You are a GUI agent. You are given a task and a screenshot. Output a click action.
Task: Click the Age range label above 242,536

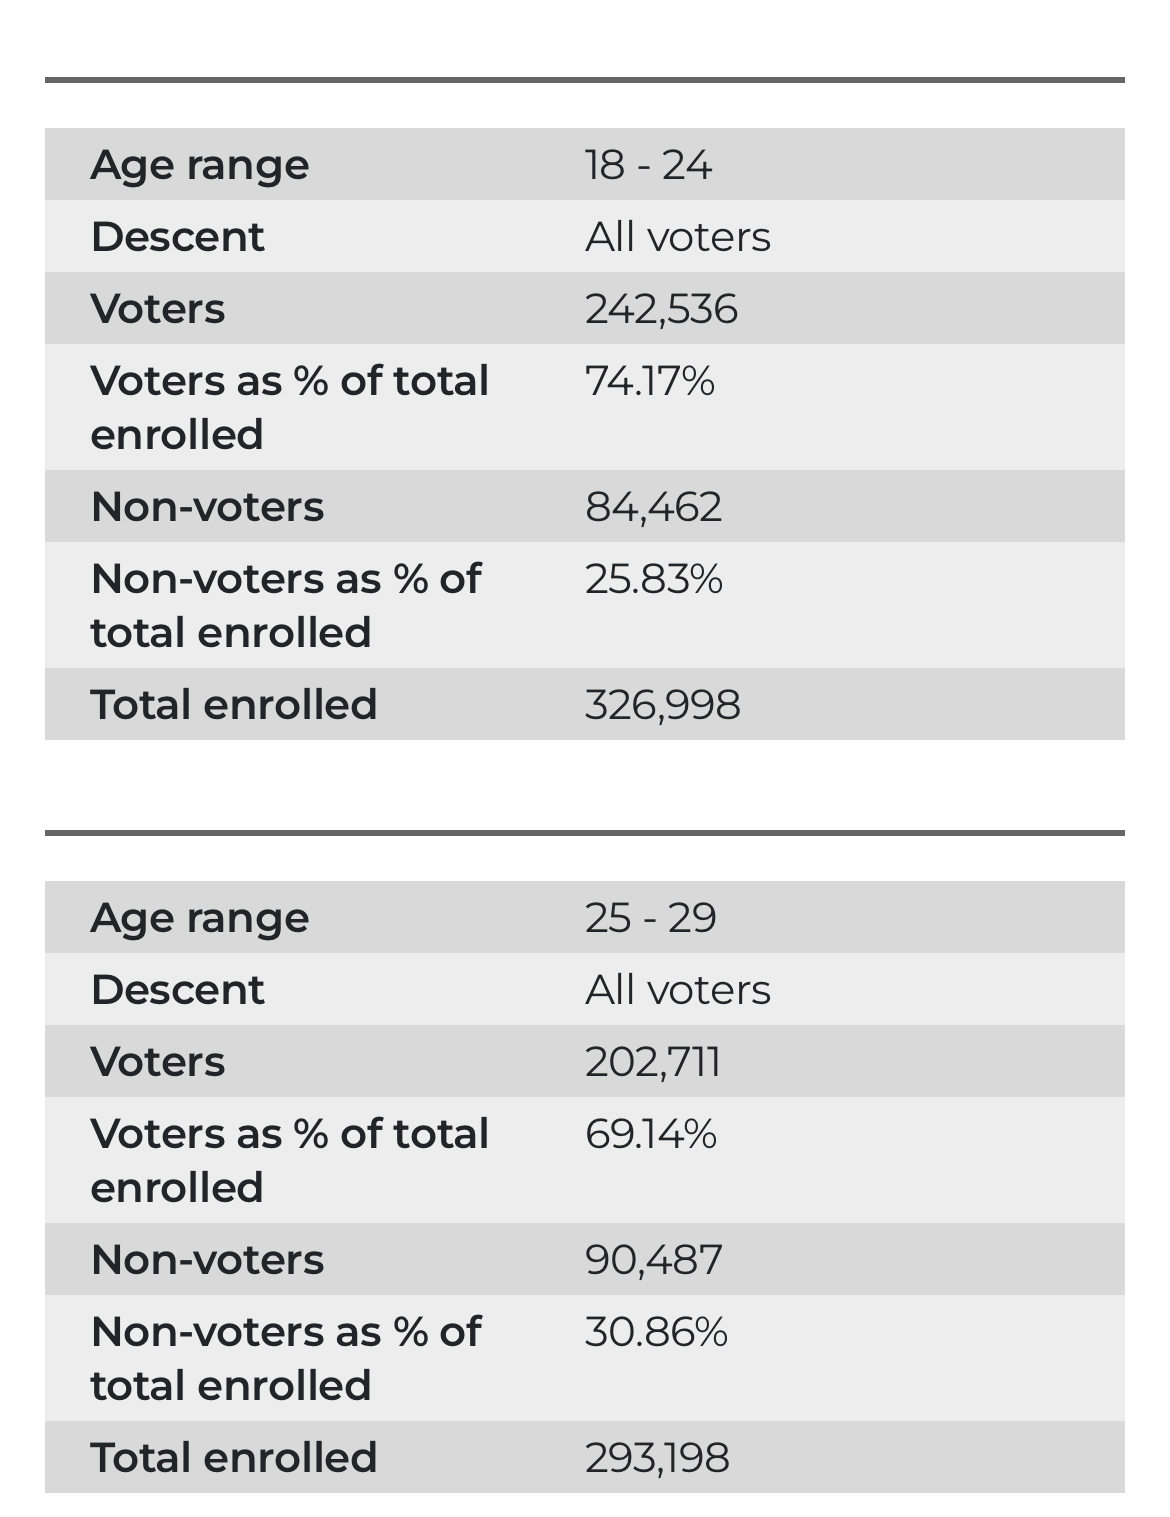pyautogui.click(x=199, y=165)
